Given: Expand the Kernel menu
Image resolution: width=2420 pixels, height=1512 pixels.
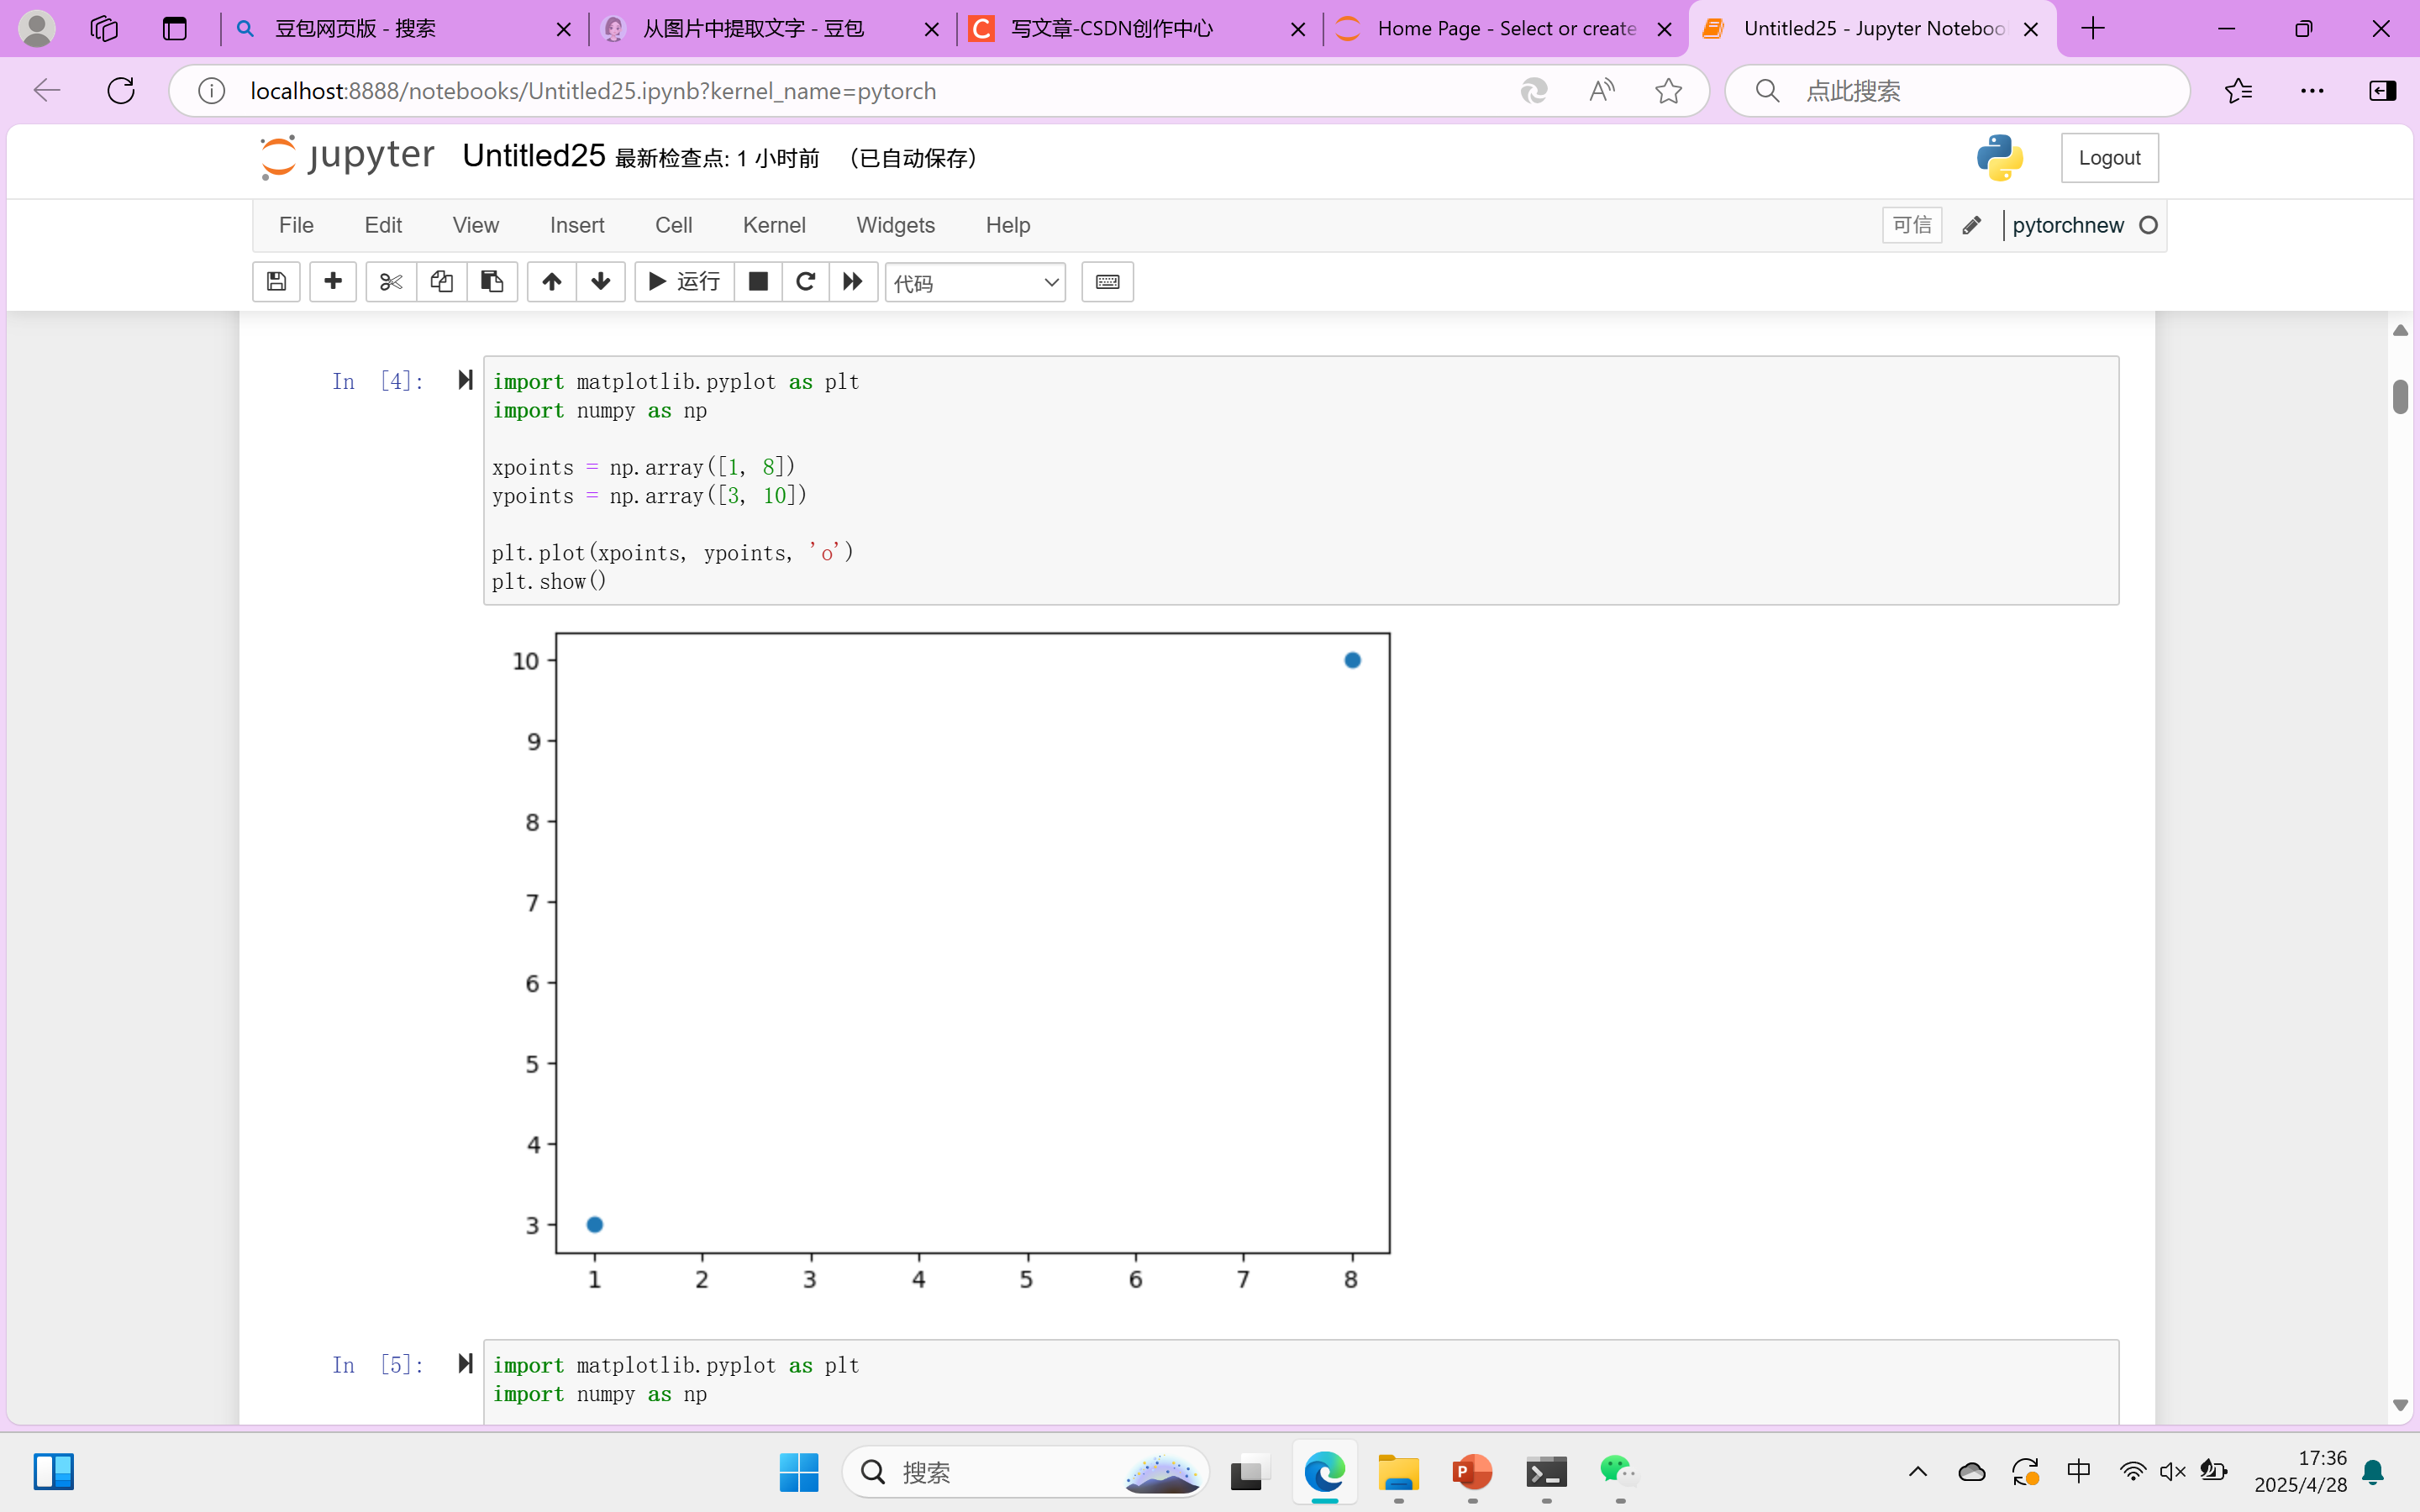Looking at the screenshot, I should [773, 225].
